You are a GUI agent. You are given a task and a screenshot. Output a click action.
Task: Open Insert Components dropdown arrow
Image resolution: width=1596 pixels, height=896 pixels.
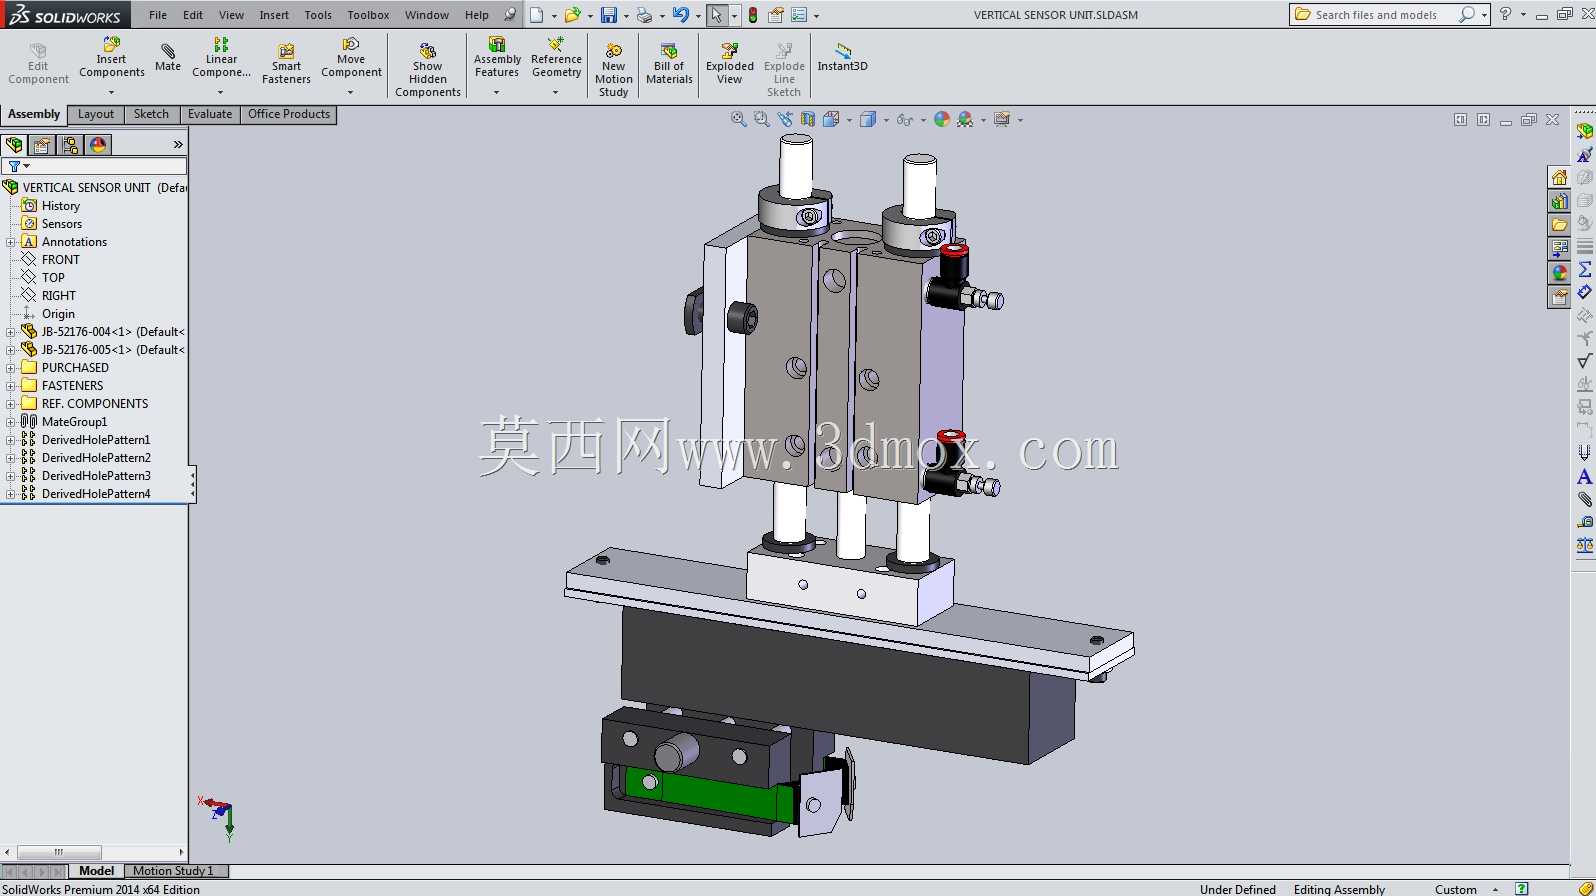click(x=112, y=92)
